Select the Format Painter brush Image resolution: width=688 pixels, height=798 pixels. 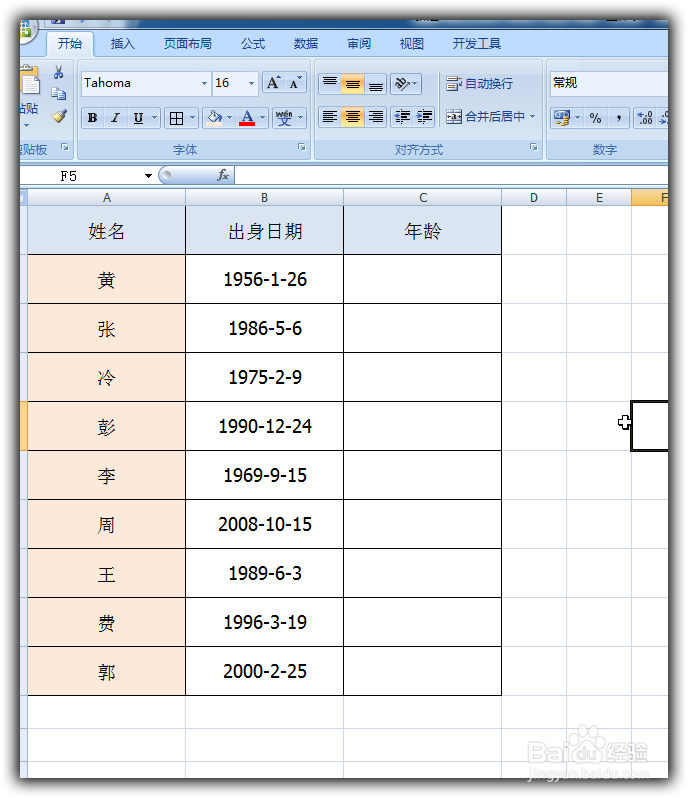[59, 116]
